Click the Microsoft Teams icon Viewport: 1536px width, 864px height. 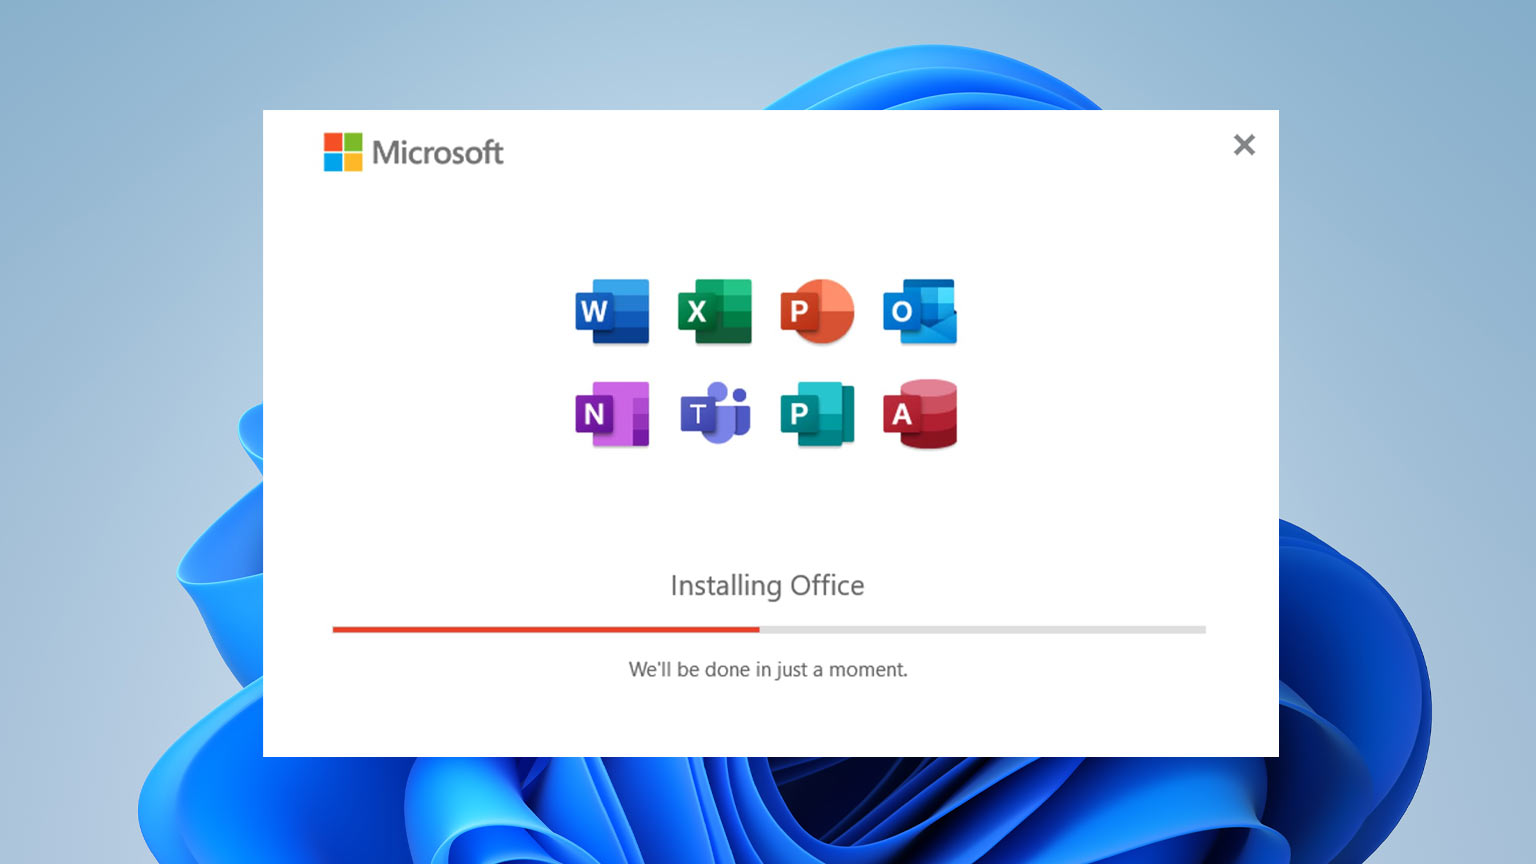[x=714, y=415]
